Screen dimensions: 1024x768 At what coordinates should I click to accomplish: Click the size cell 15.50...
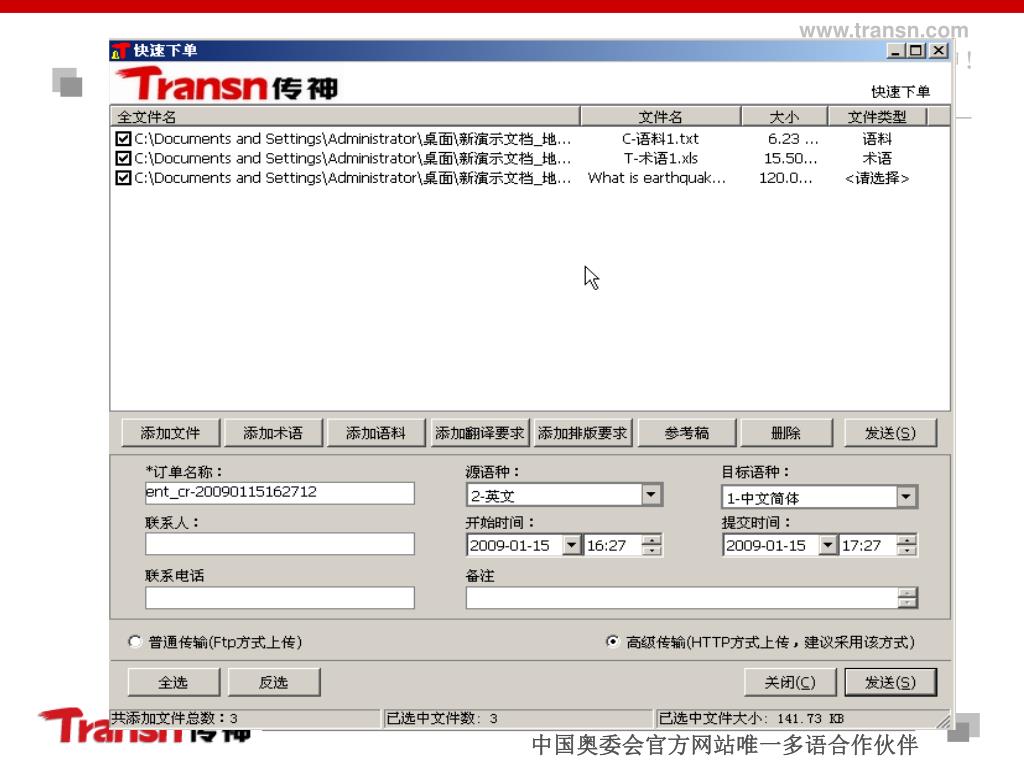pos(790,159)
